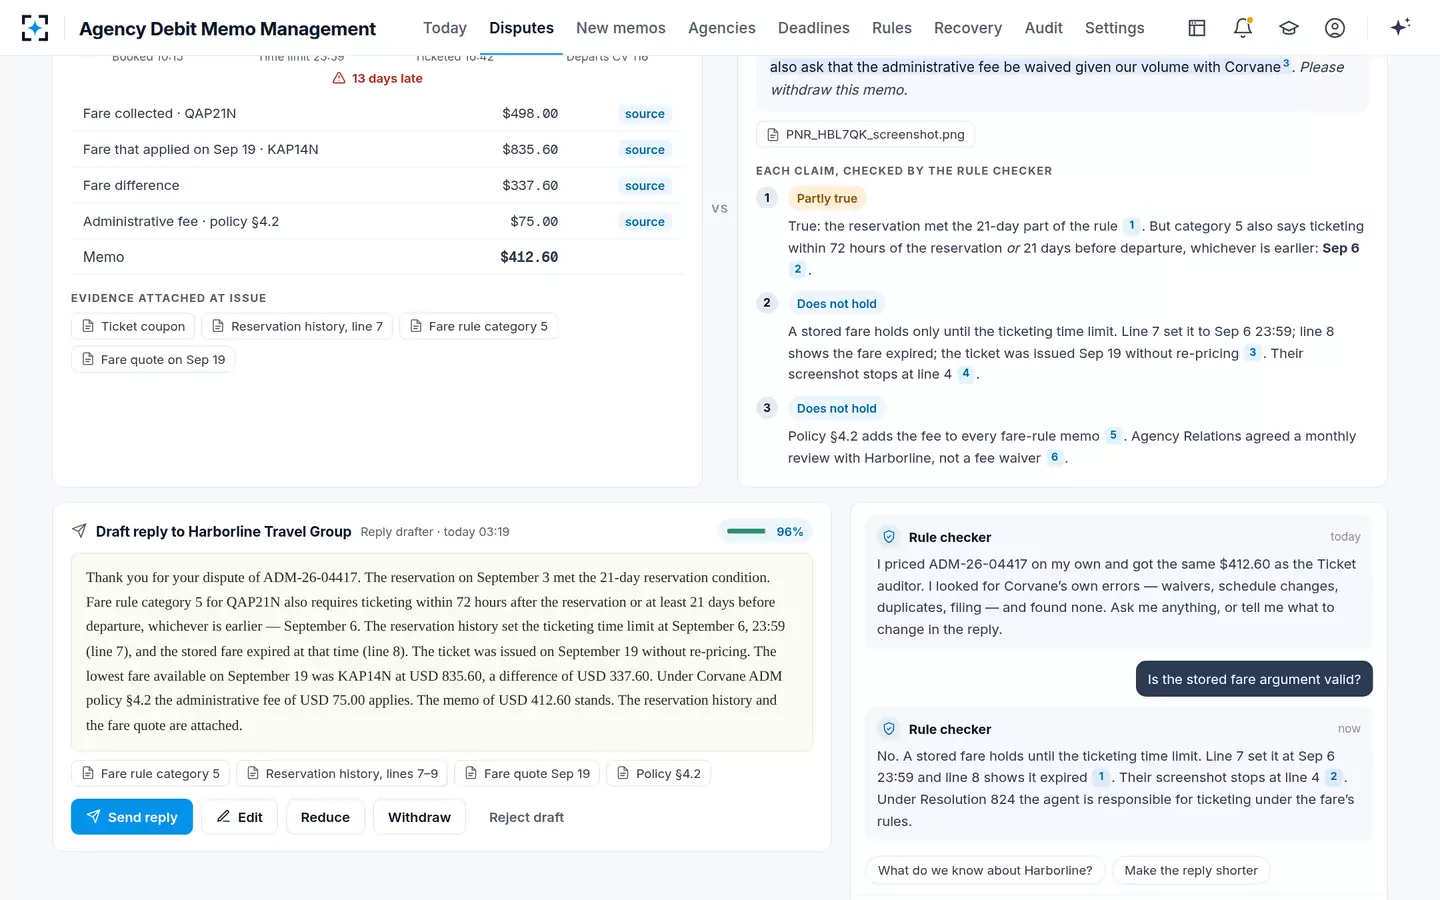Viewport: 1440px width, 900px height.
Task: Open citation 5 in claim 3
Action: pyautogui.click(x=1113, y=436)
